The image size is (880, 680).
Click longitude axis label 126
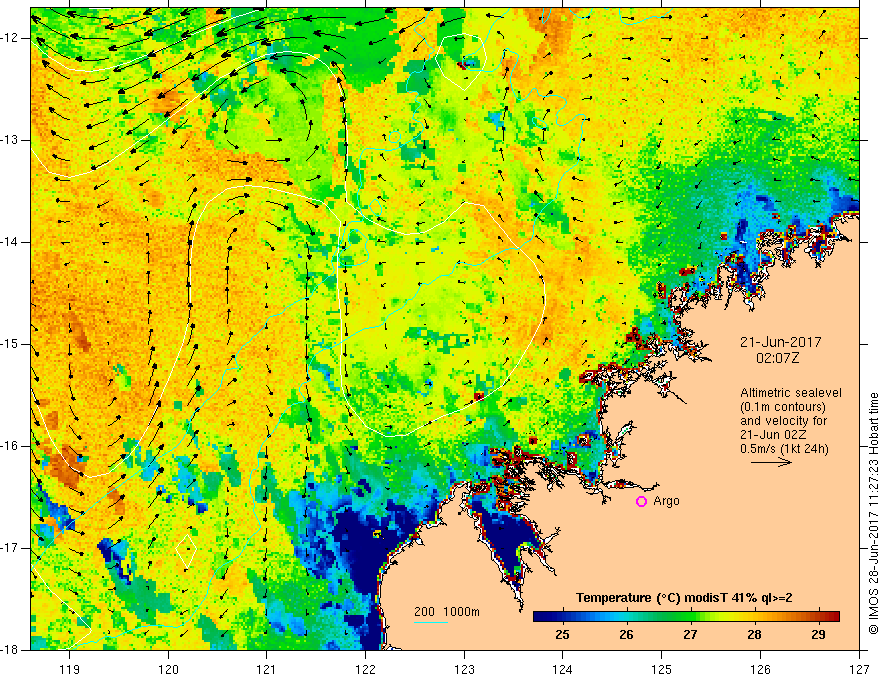(x=760, y=669)
